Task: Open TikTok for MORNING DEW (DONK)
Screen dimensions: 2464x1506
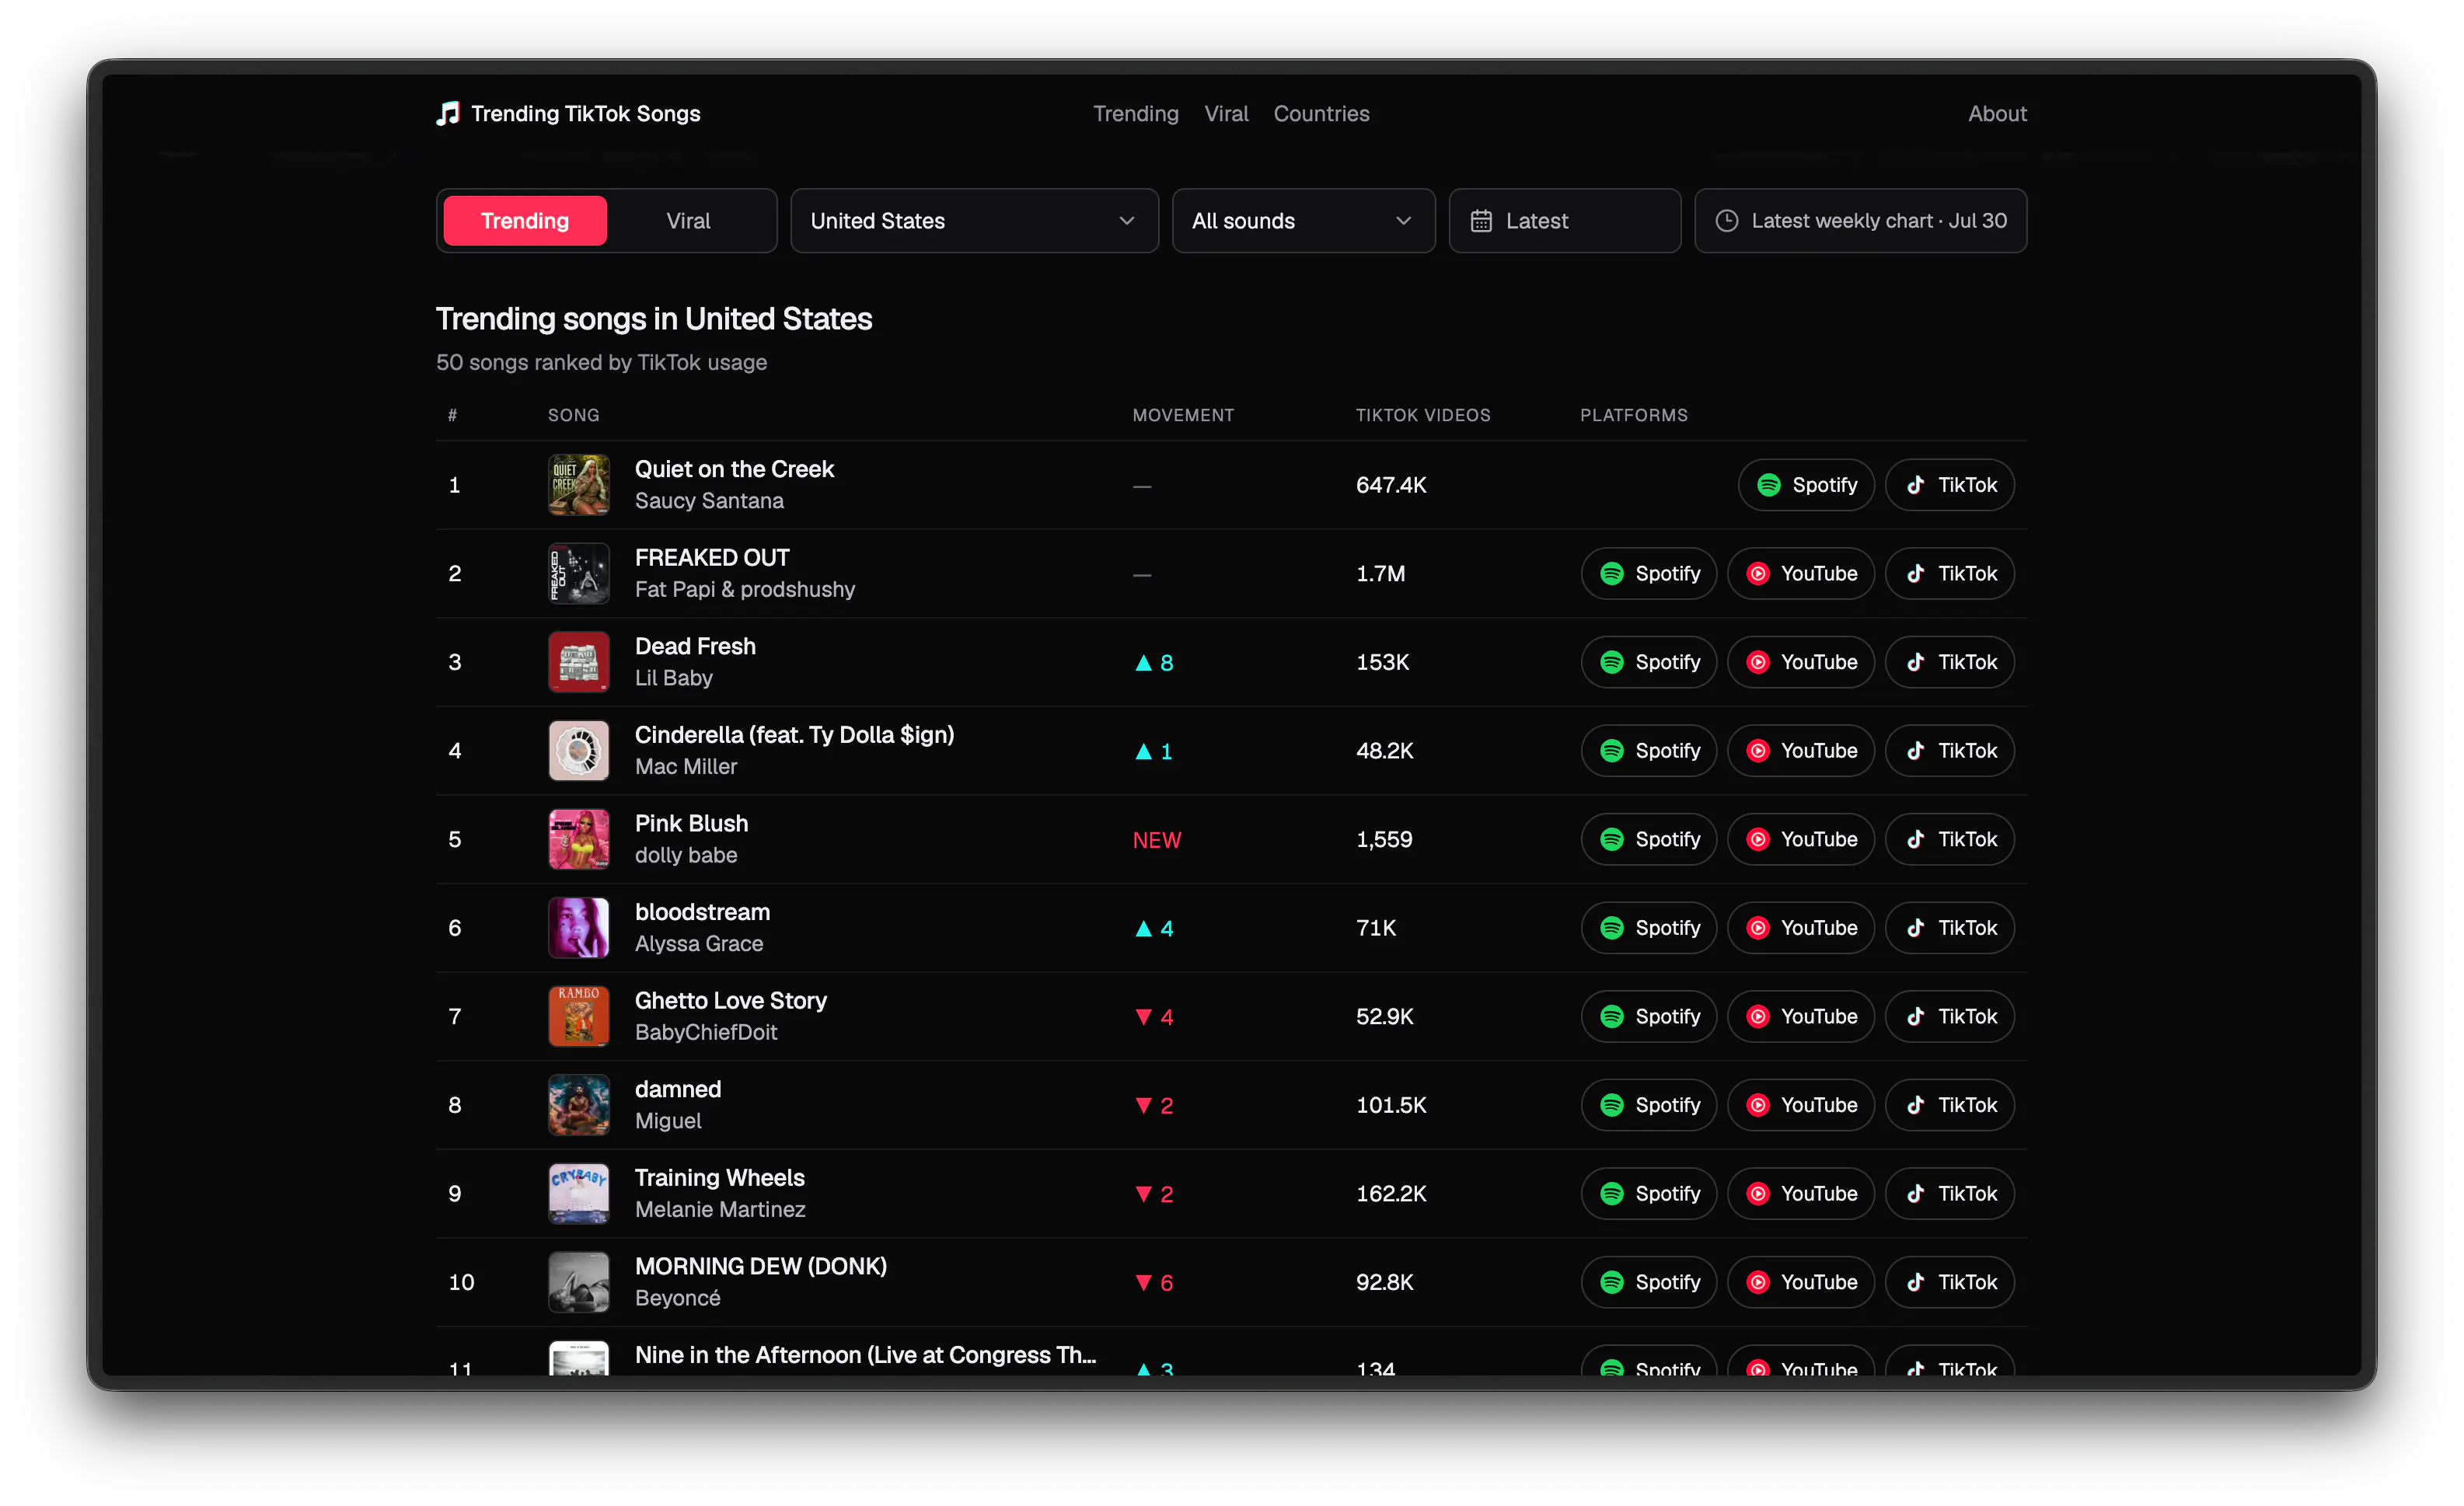Action: coord(1949,1282)
